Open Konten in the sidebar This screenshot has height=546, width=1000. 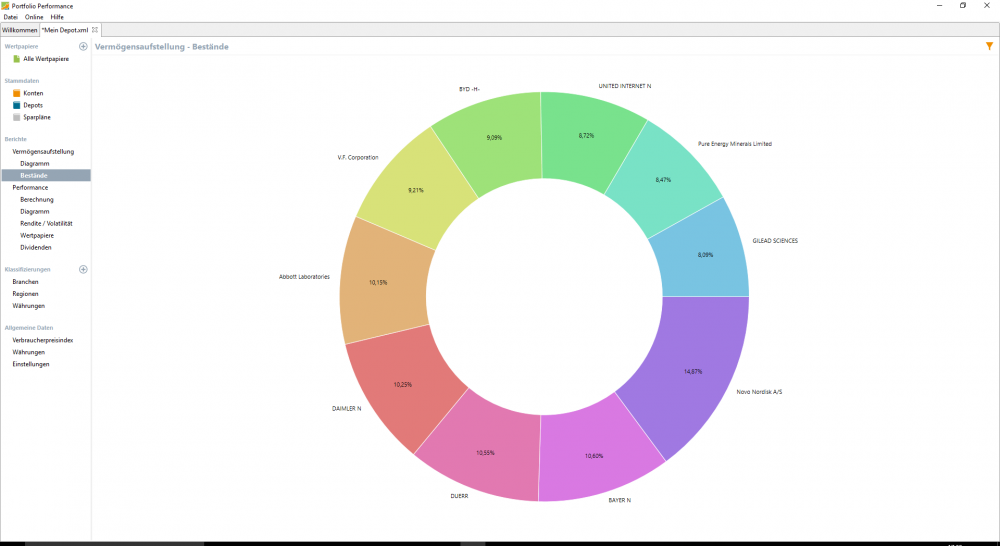(33, 93)
